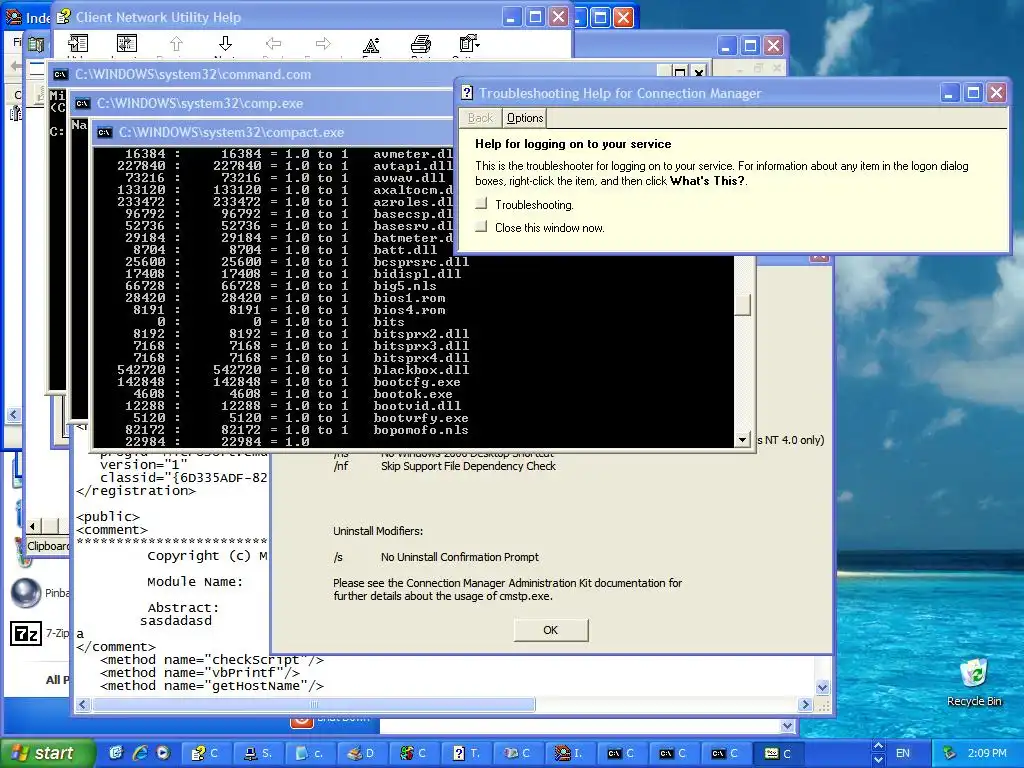This screenshot has width=1024, height=768.
Task: Click the system clock showing 2:09 PM
Action: point(987,753)
